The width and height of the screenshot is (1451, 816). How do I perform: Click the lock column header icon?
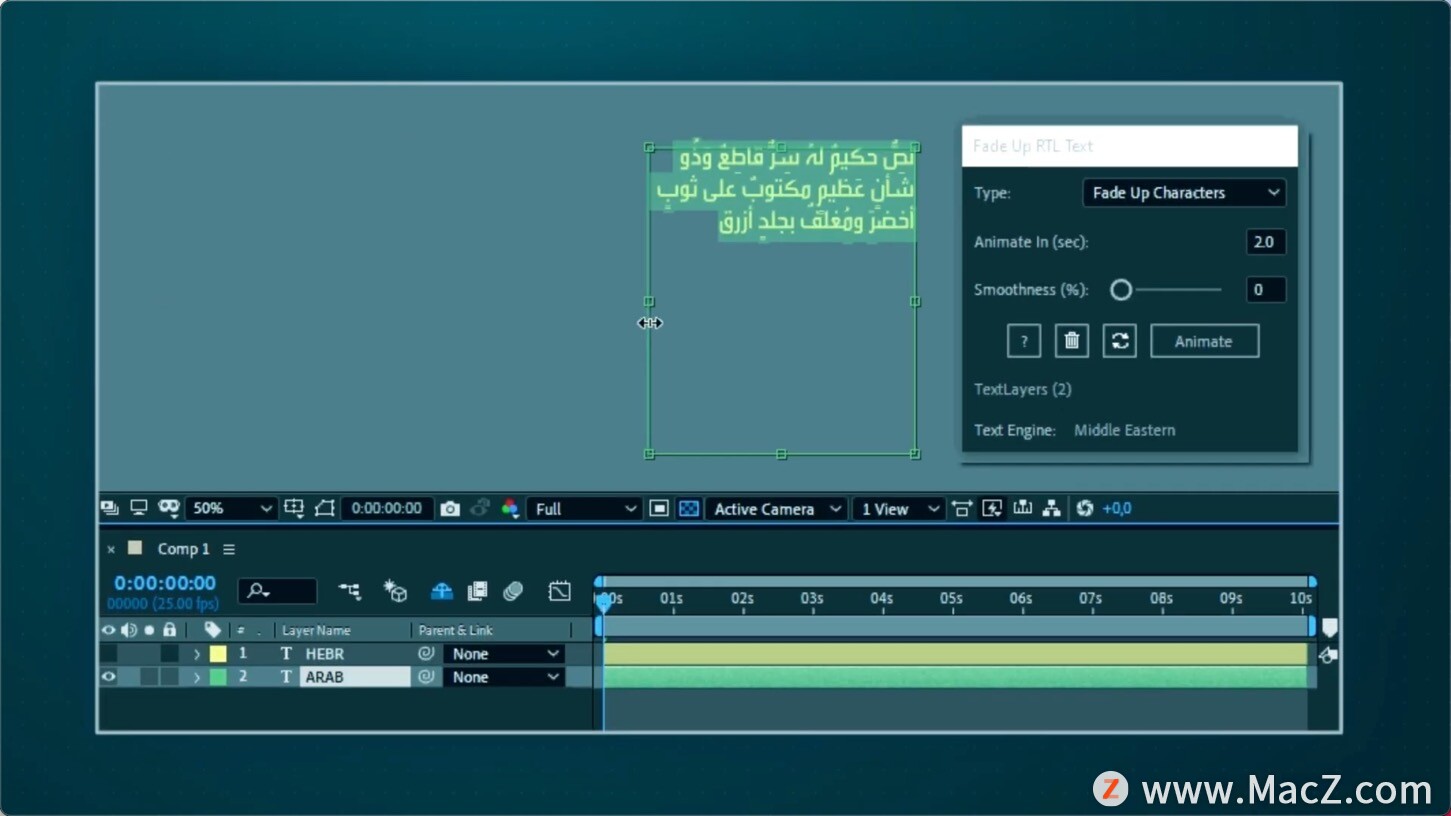pyautogui.click(x=170, y=630)
